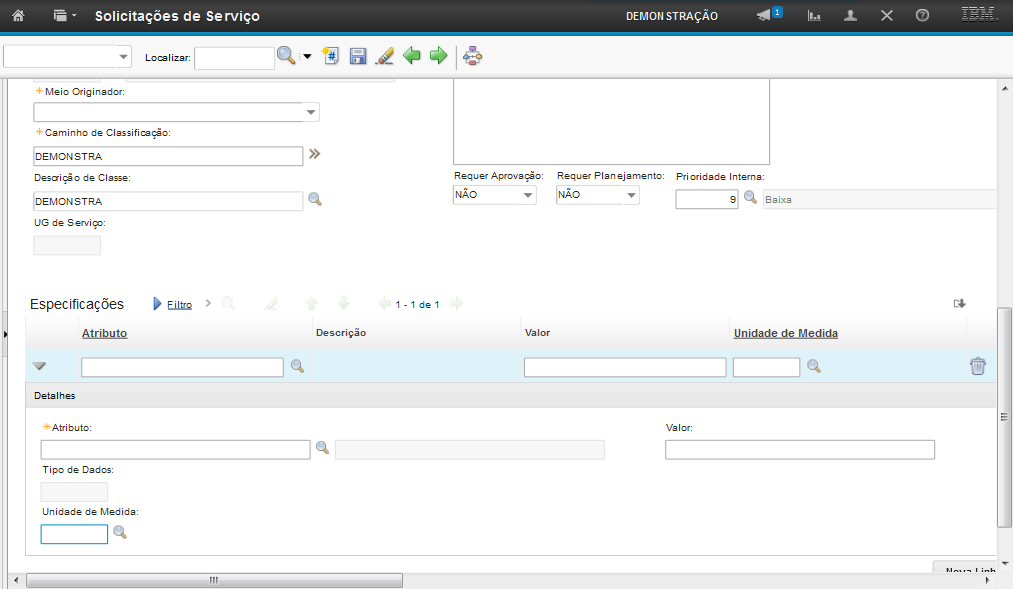Go to the next record green arrow

coord(438,57)
